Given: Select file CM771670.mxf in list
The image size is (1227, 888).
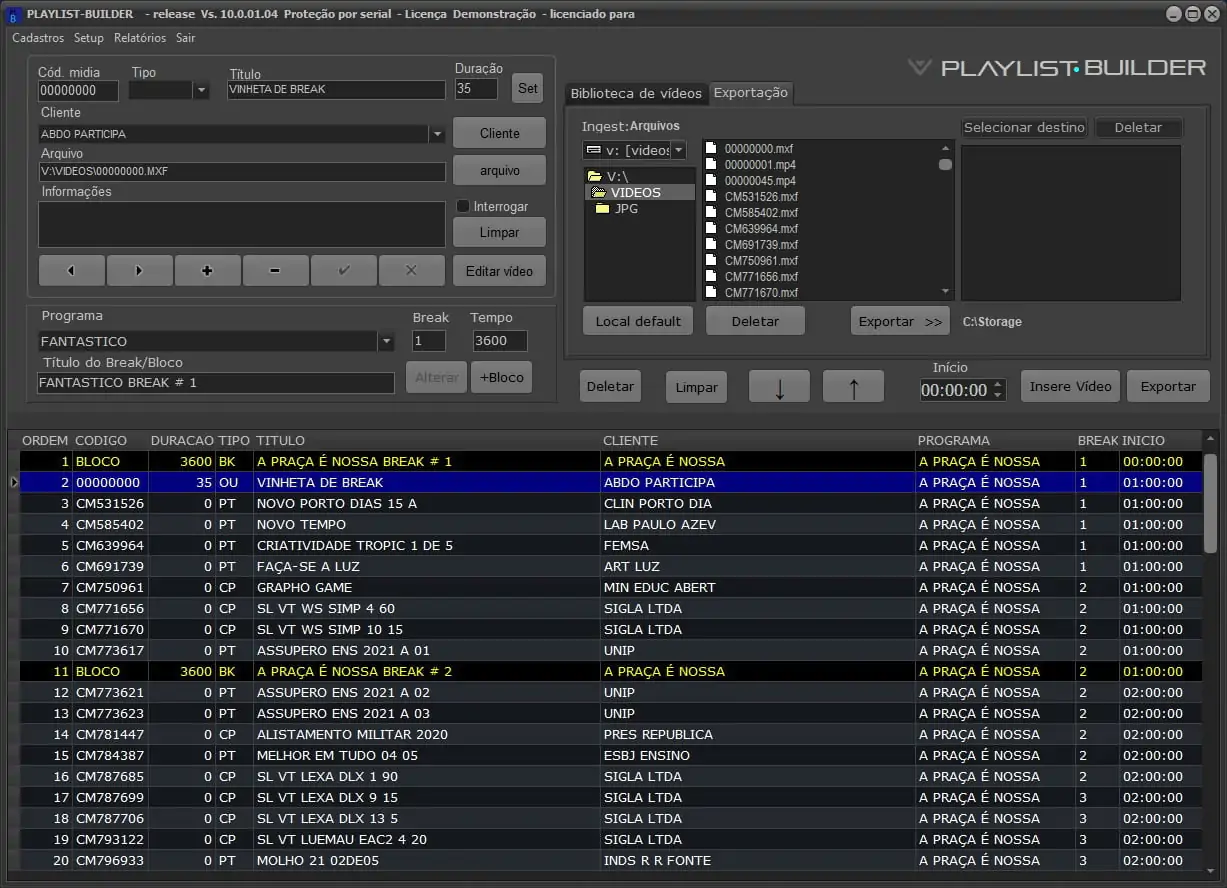Looking at the screenshot, I should pyautogui.click(x=761, y=293).
